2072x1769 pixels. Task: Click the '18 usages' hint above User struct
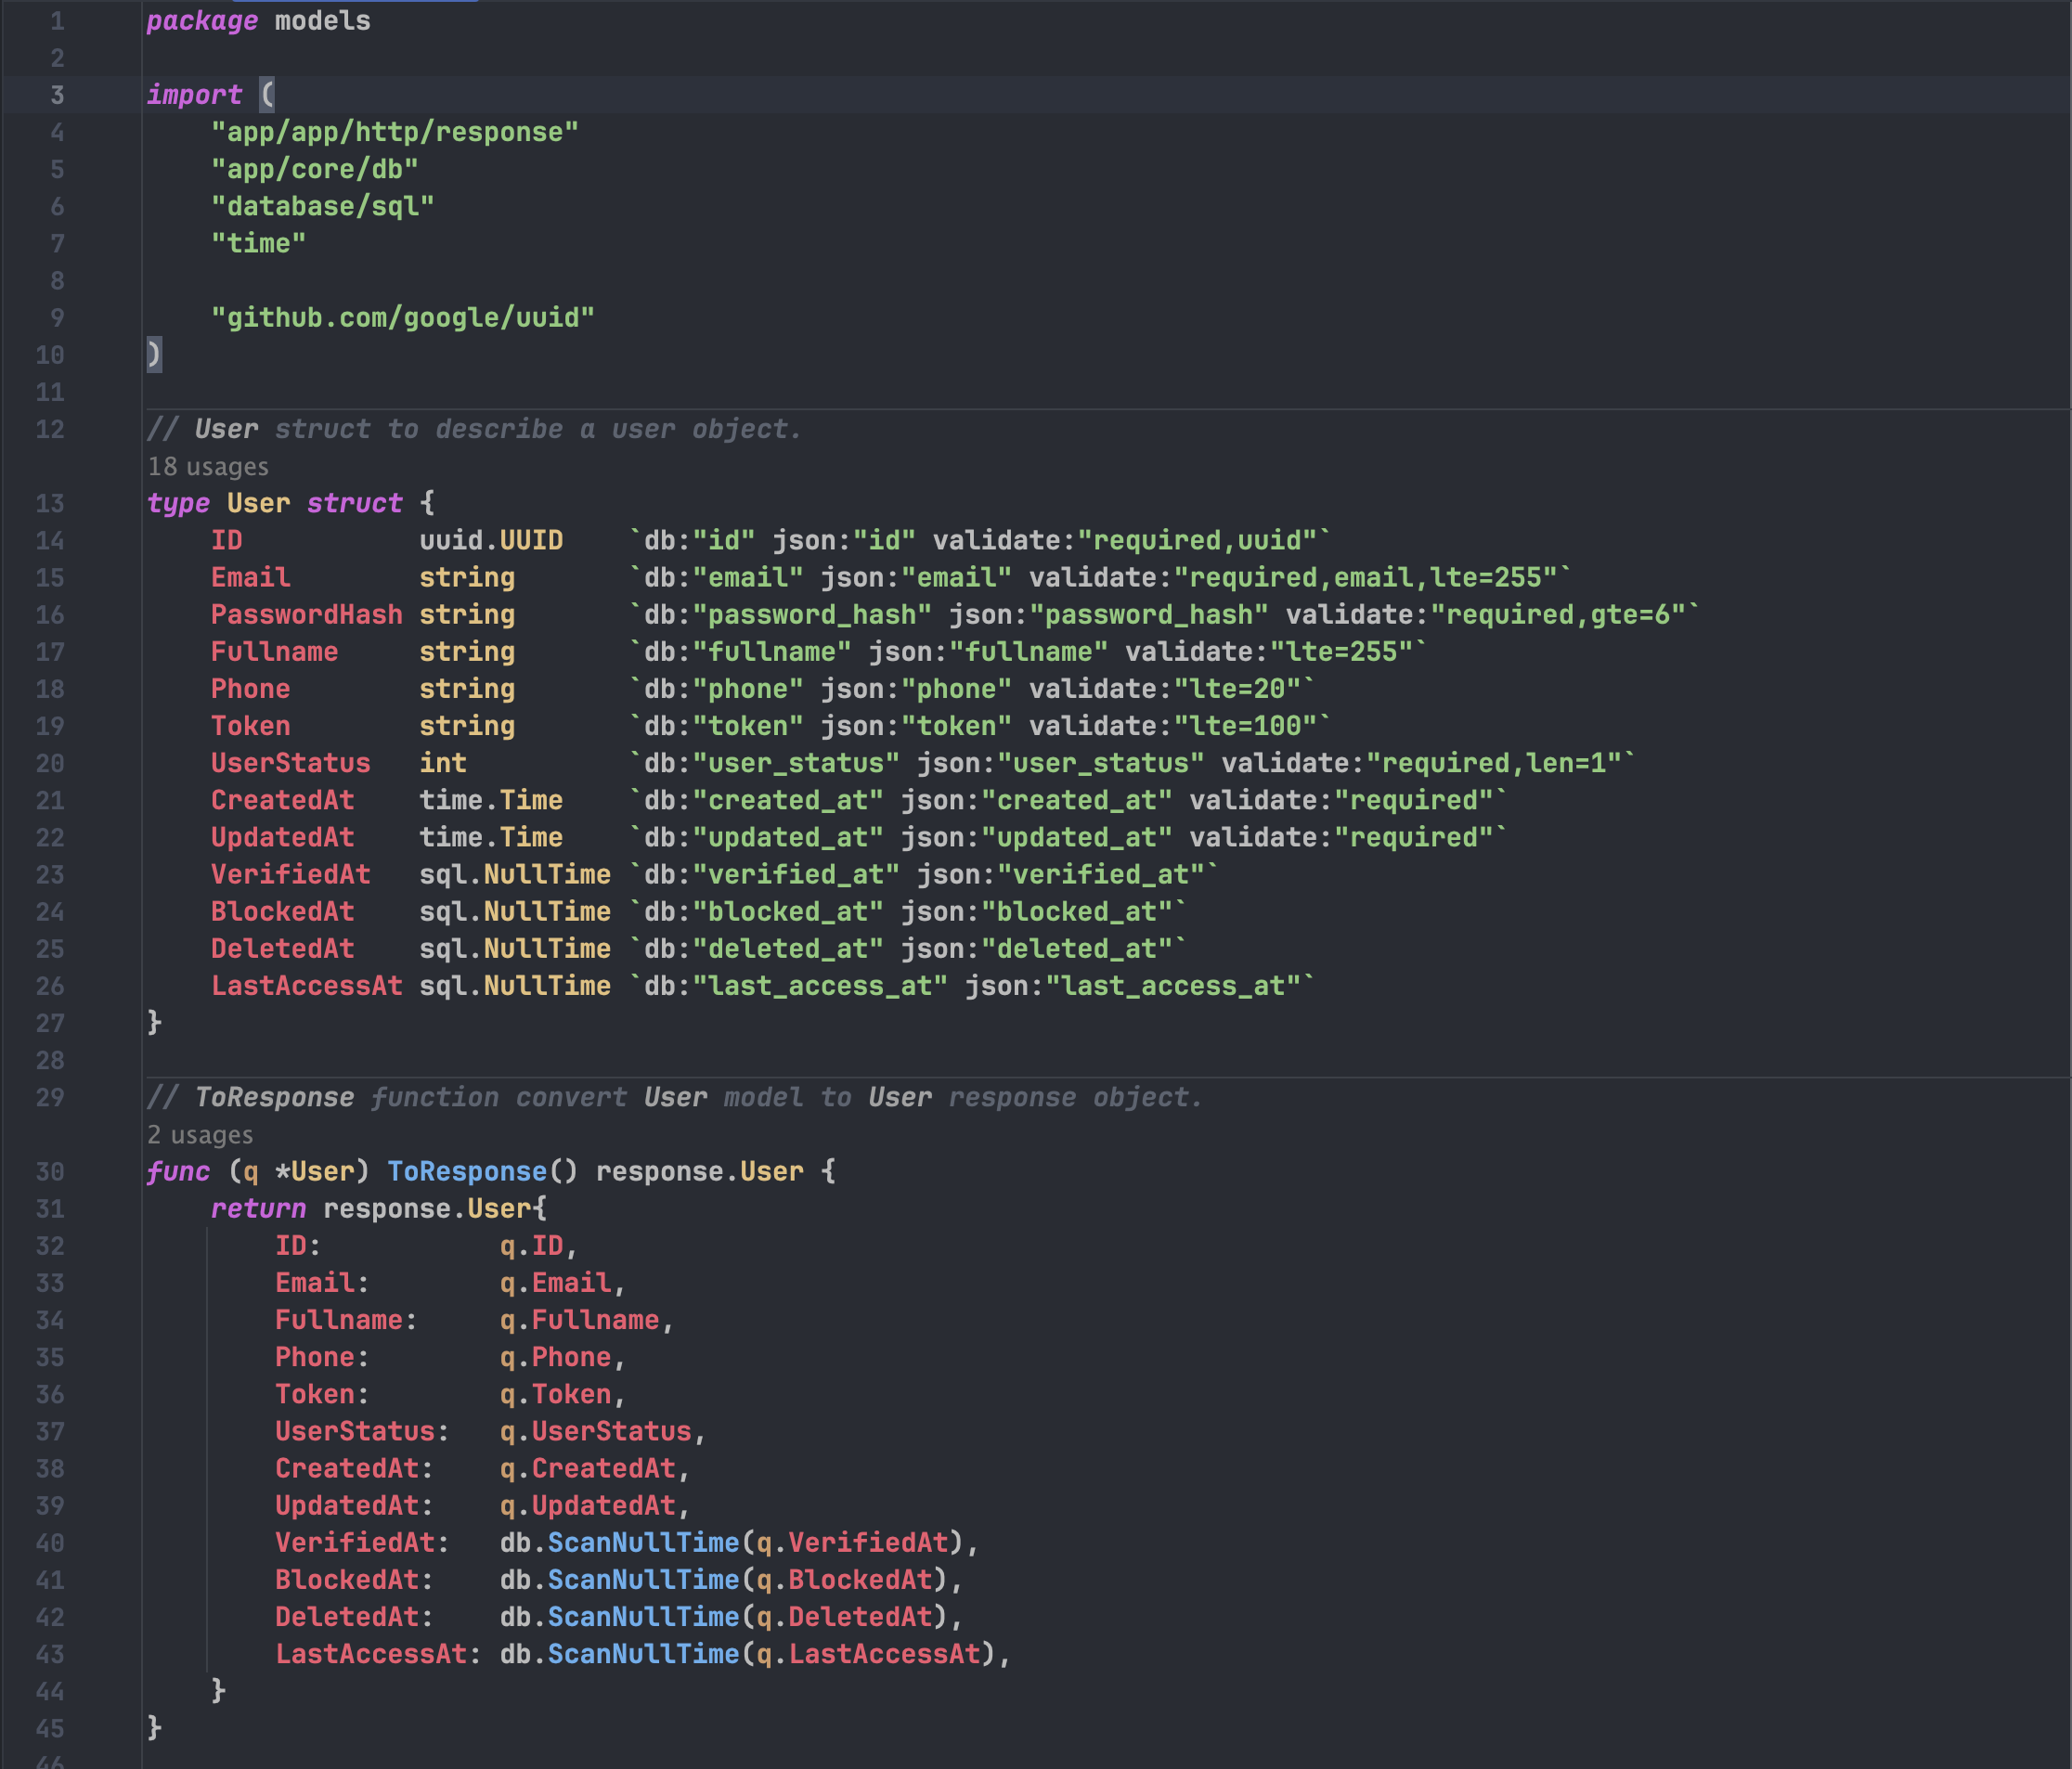[208, 467]
